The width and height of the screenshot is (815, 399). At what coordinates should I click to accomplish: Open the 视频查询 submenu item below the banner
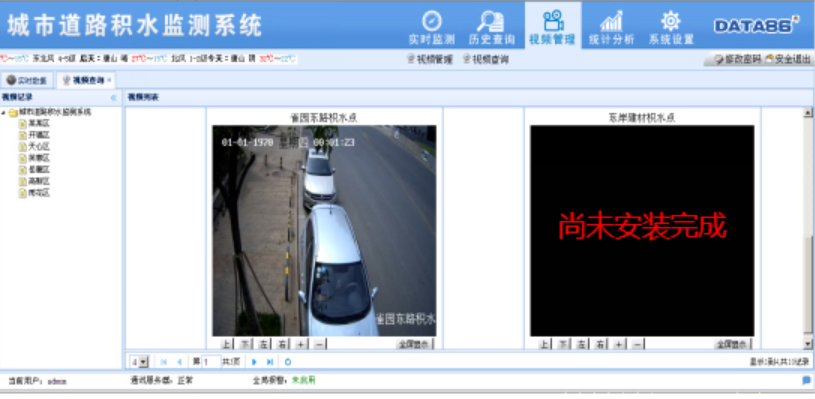485,59
